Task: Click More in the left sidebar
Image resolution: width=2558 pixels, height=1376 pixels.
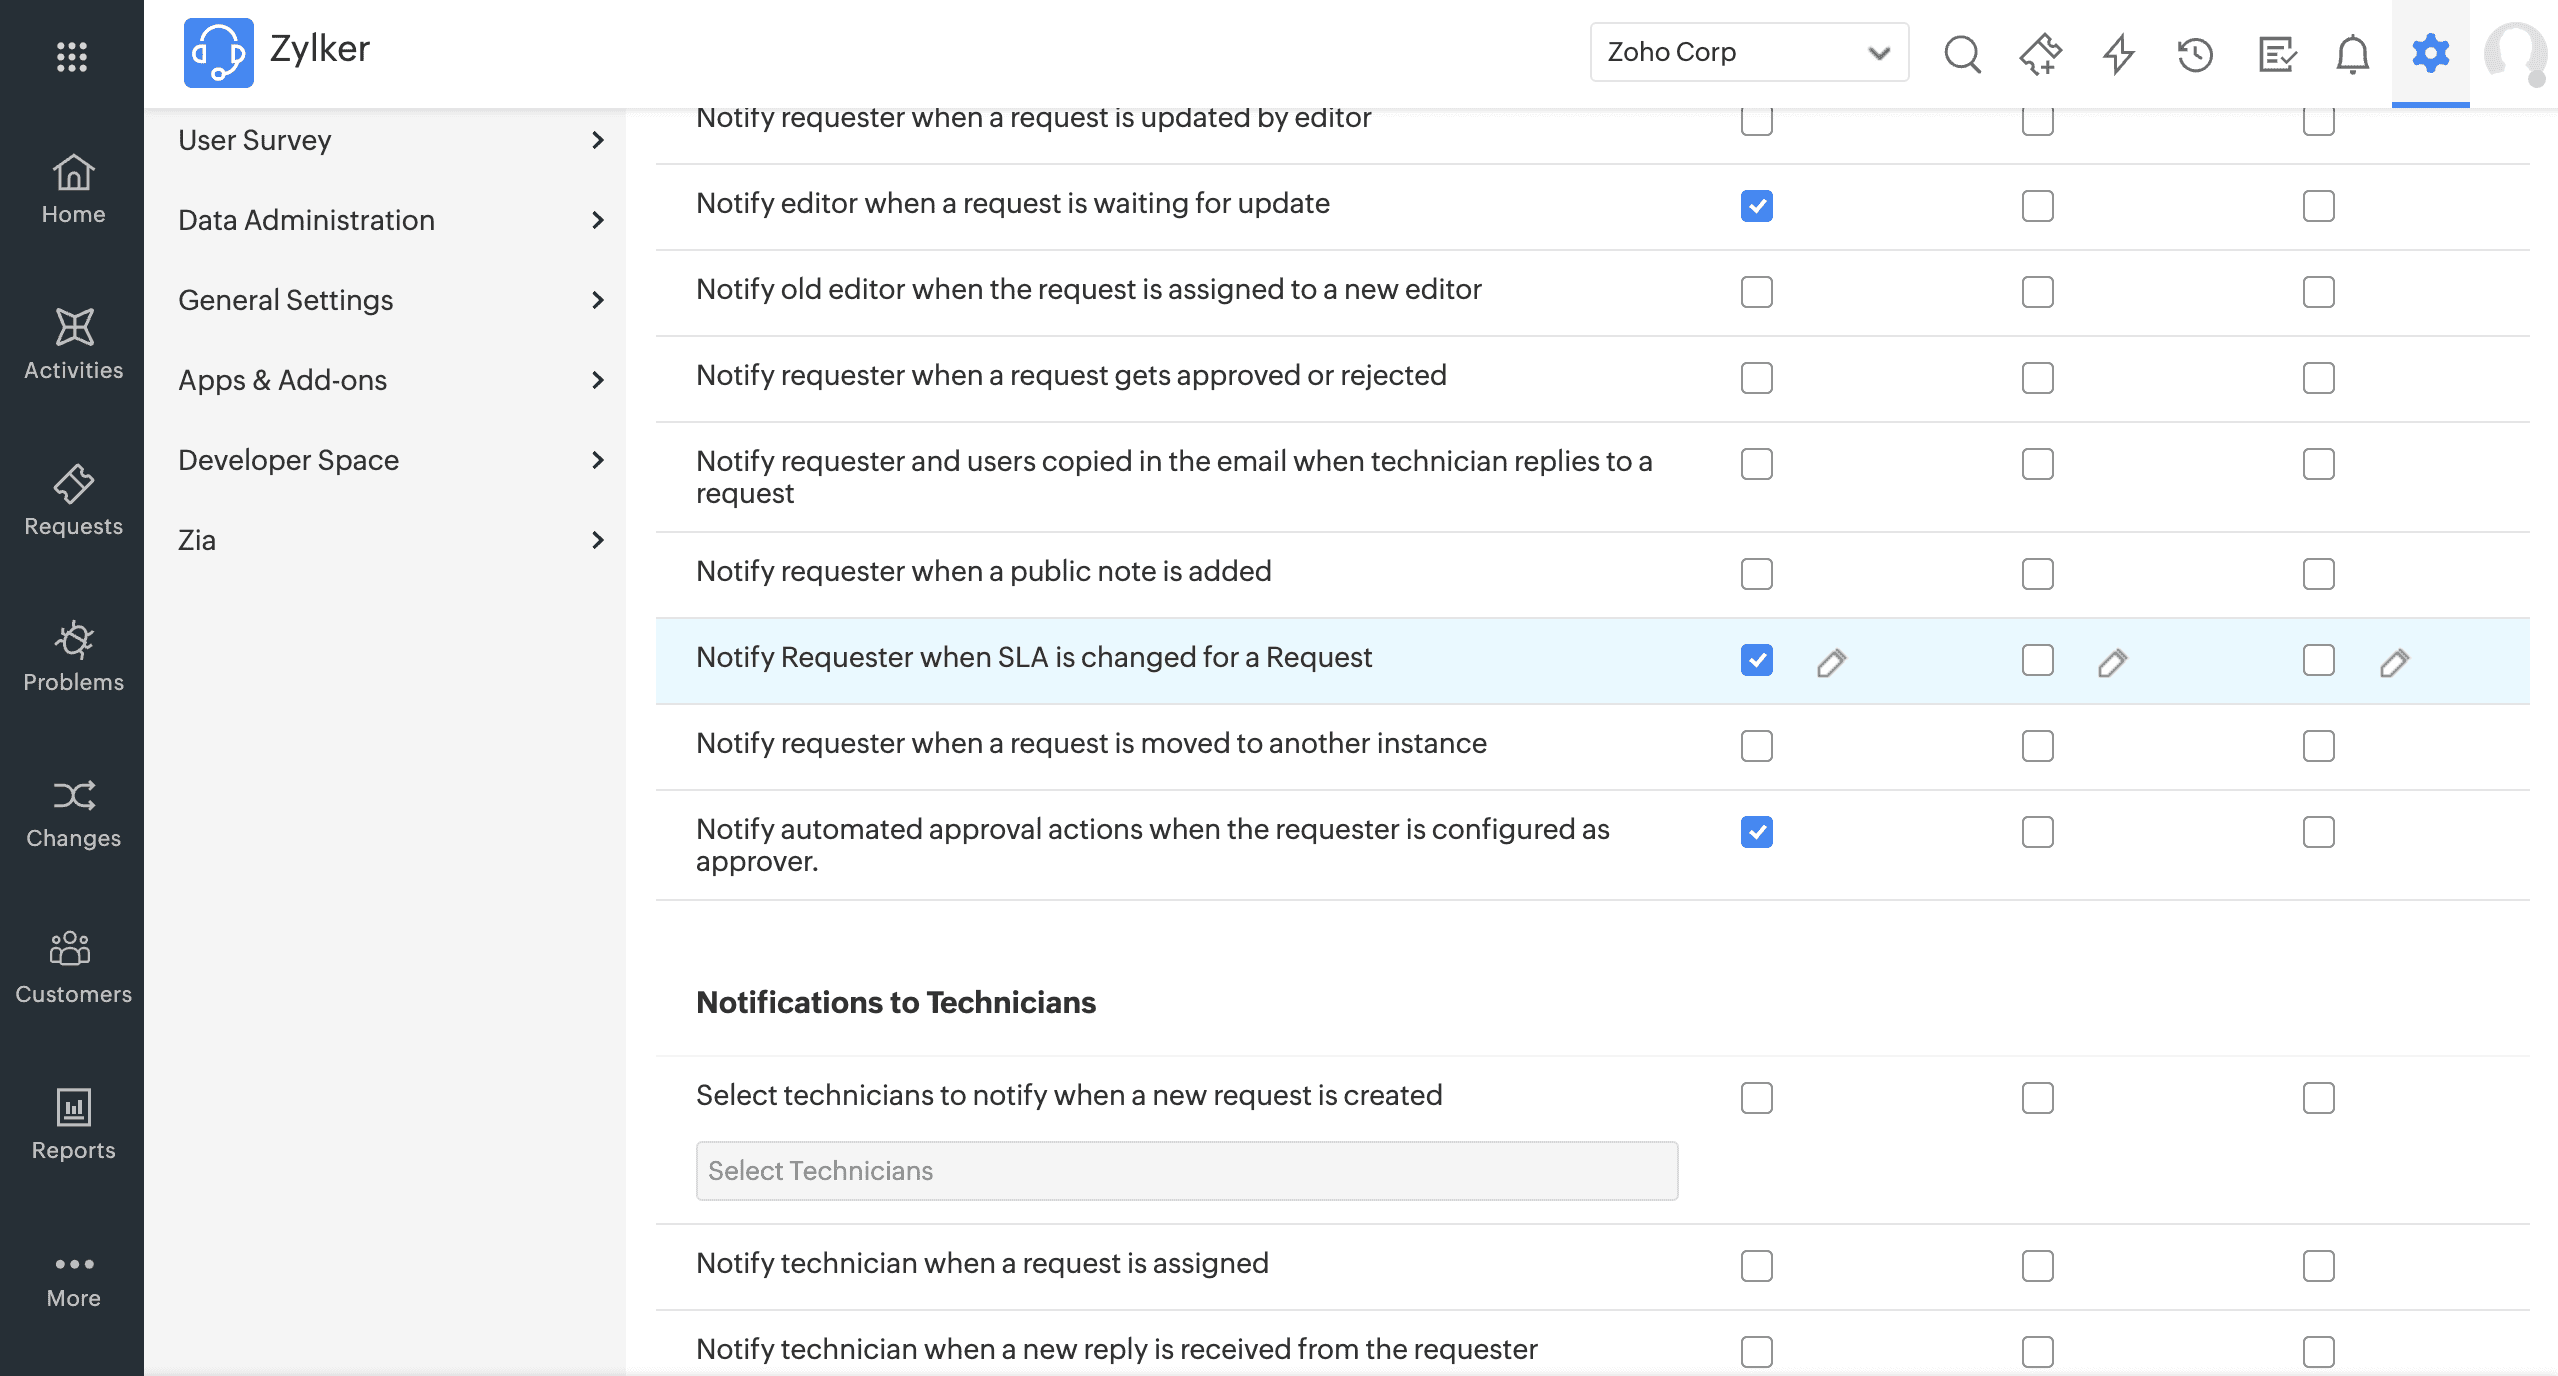Action: (73, 1280)
